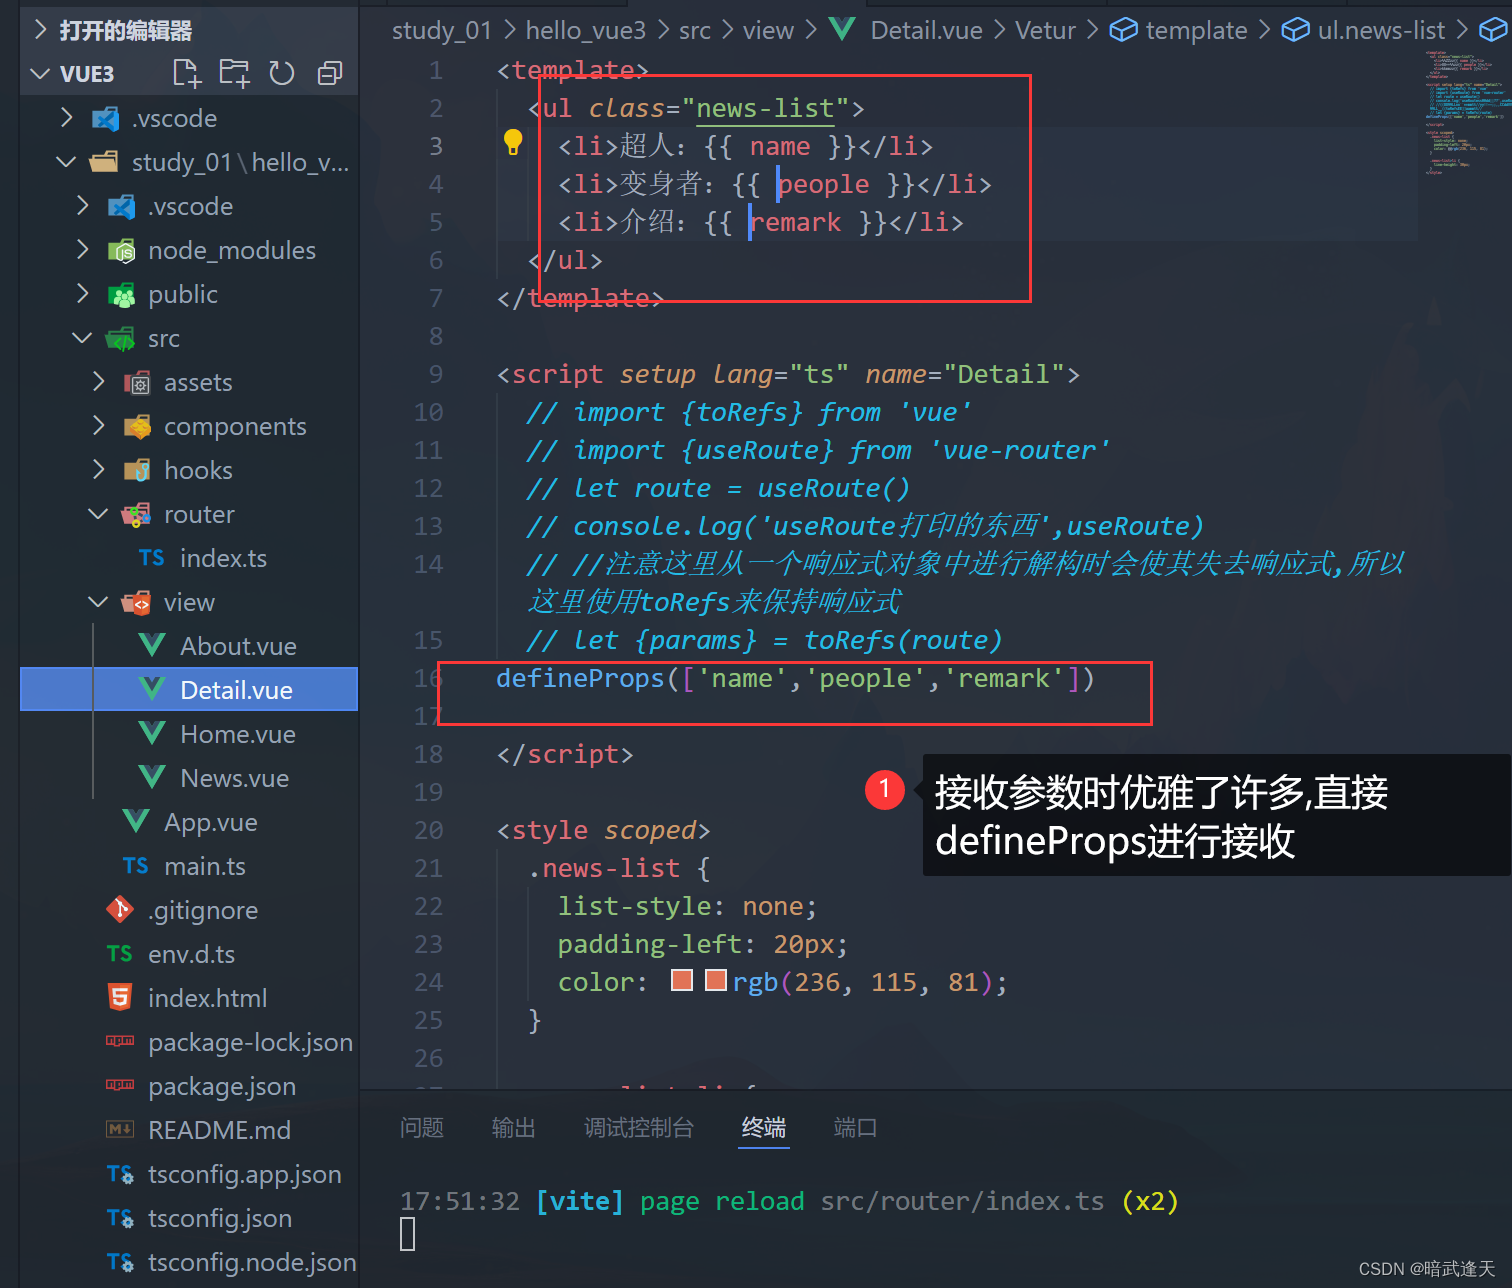The width and height of the screenshot is (1512, 1288).
Task: Click the study_01 breadcrumb segment
Action: (442, 30)
